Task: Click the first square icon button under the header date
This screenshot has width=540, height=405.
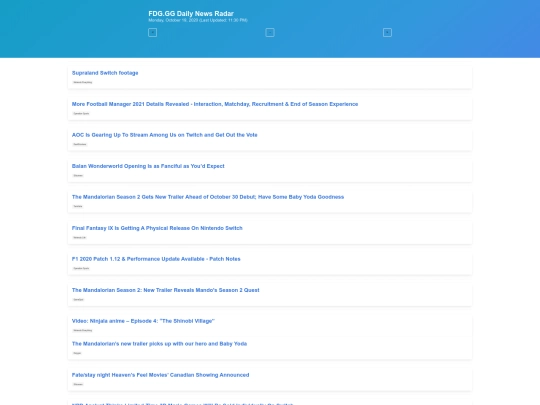Action: click(153, 33)
